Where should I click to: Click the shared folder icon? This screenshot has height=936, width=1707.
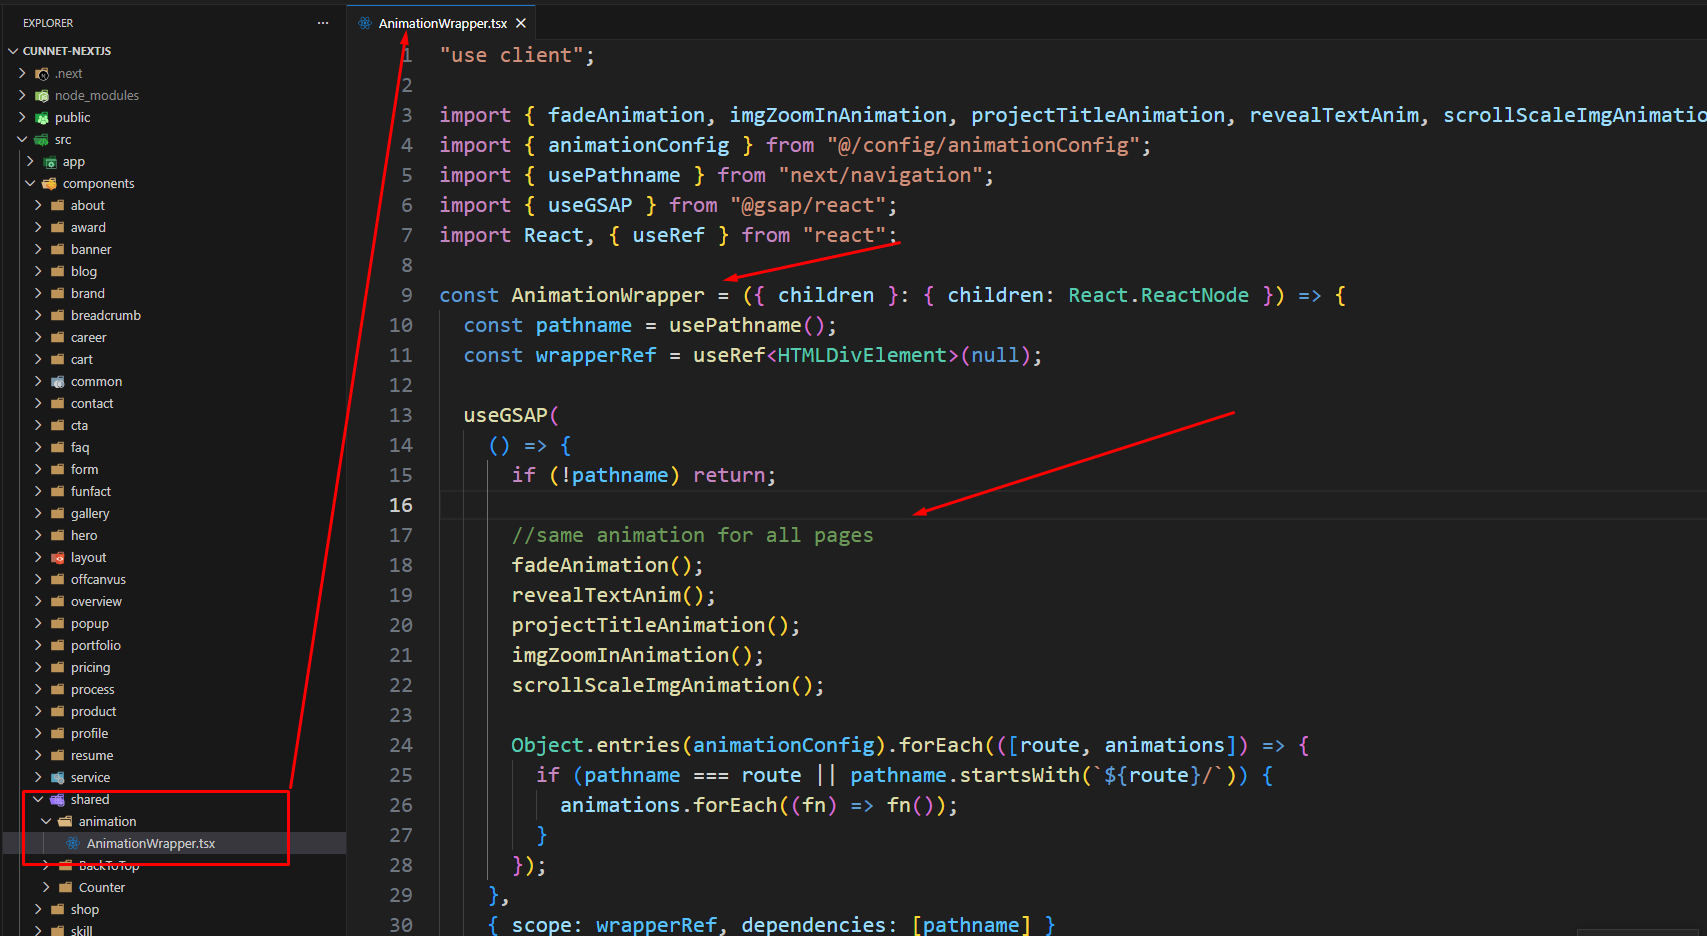(x=58, y=800)
